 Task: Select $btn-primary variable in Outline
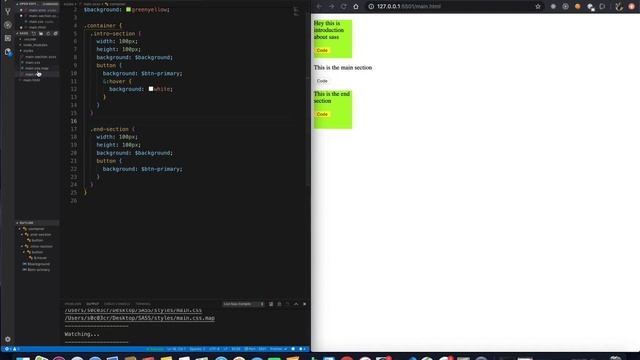click(37, 270)
